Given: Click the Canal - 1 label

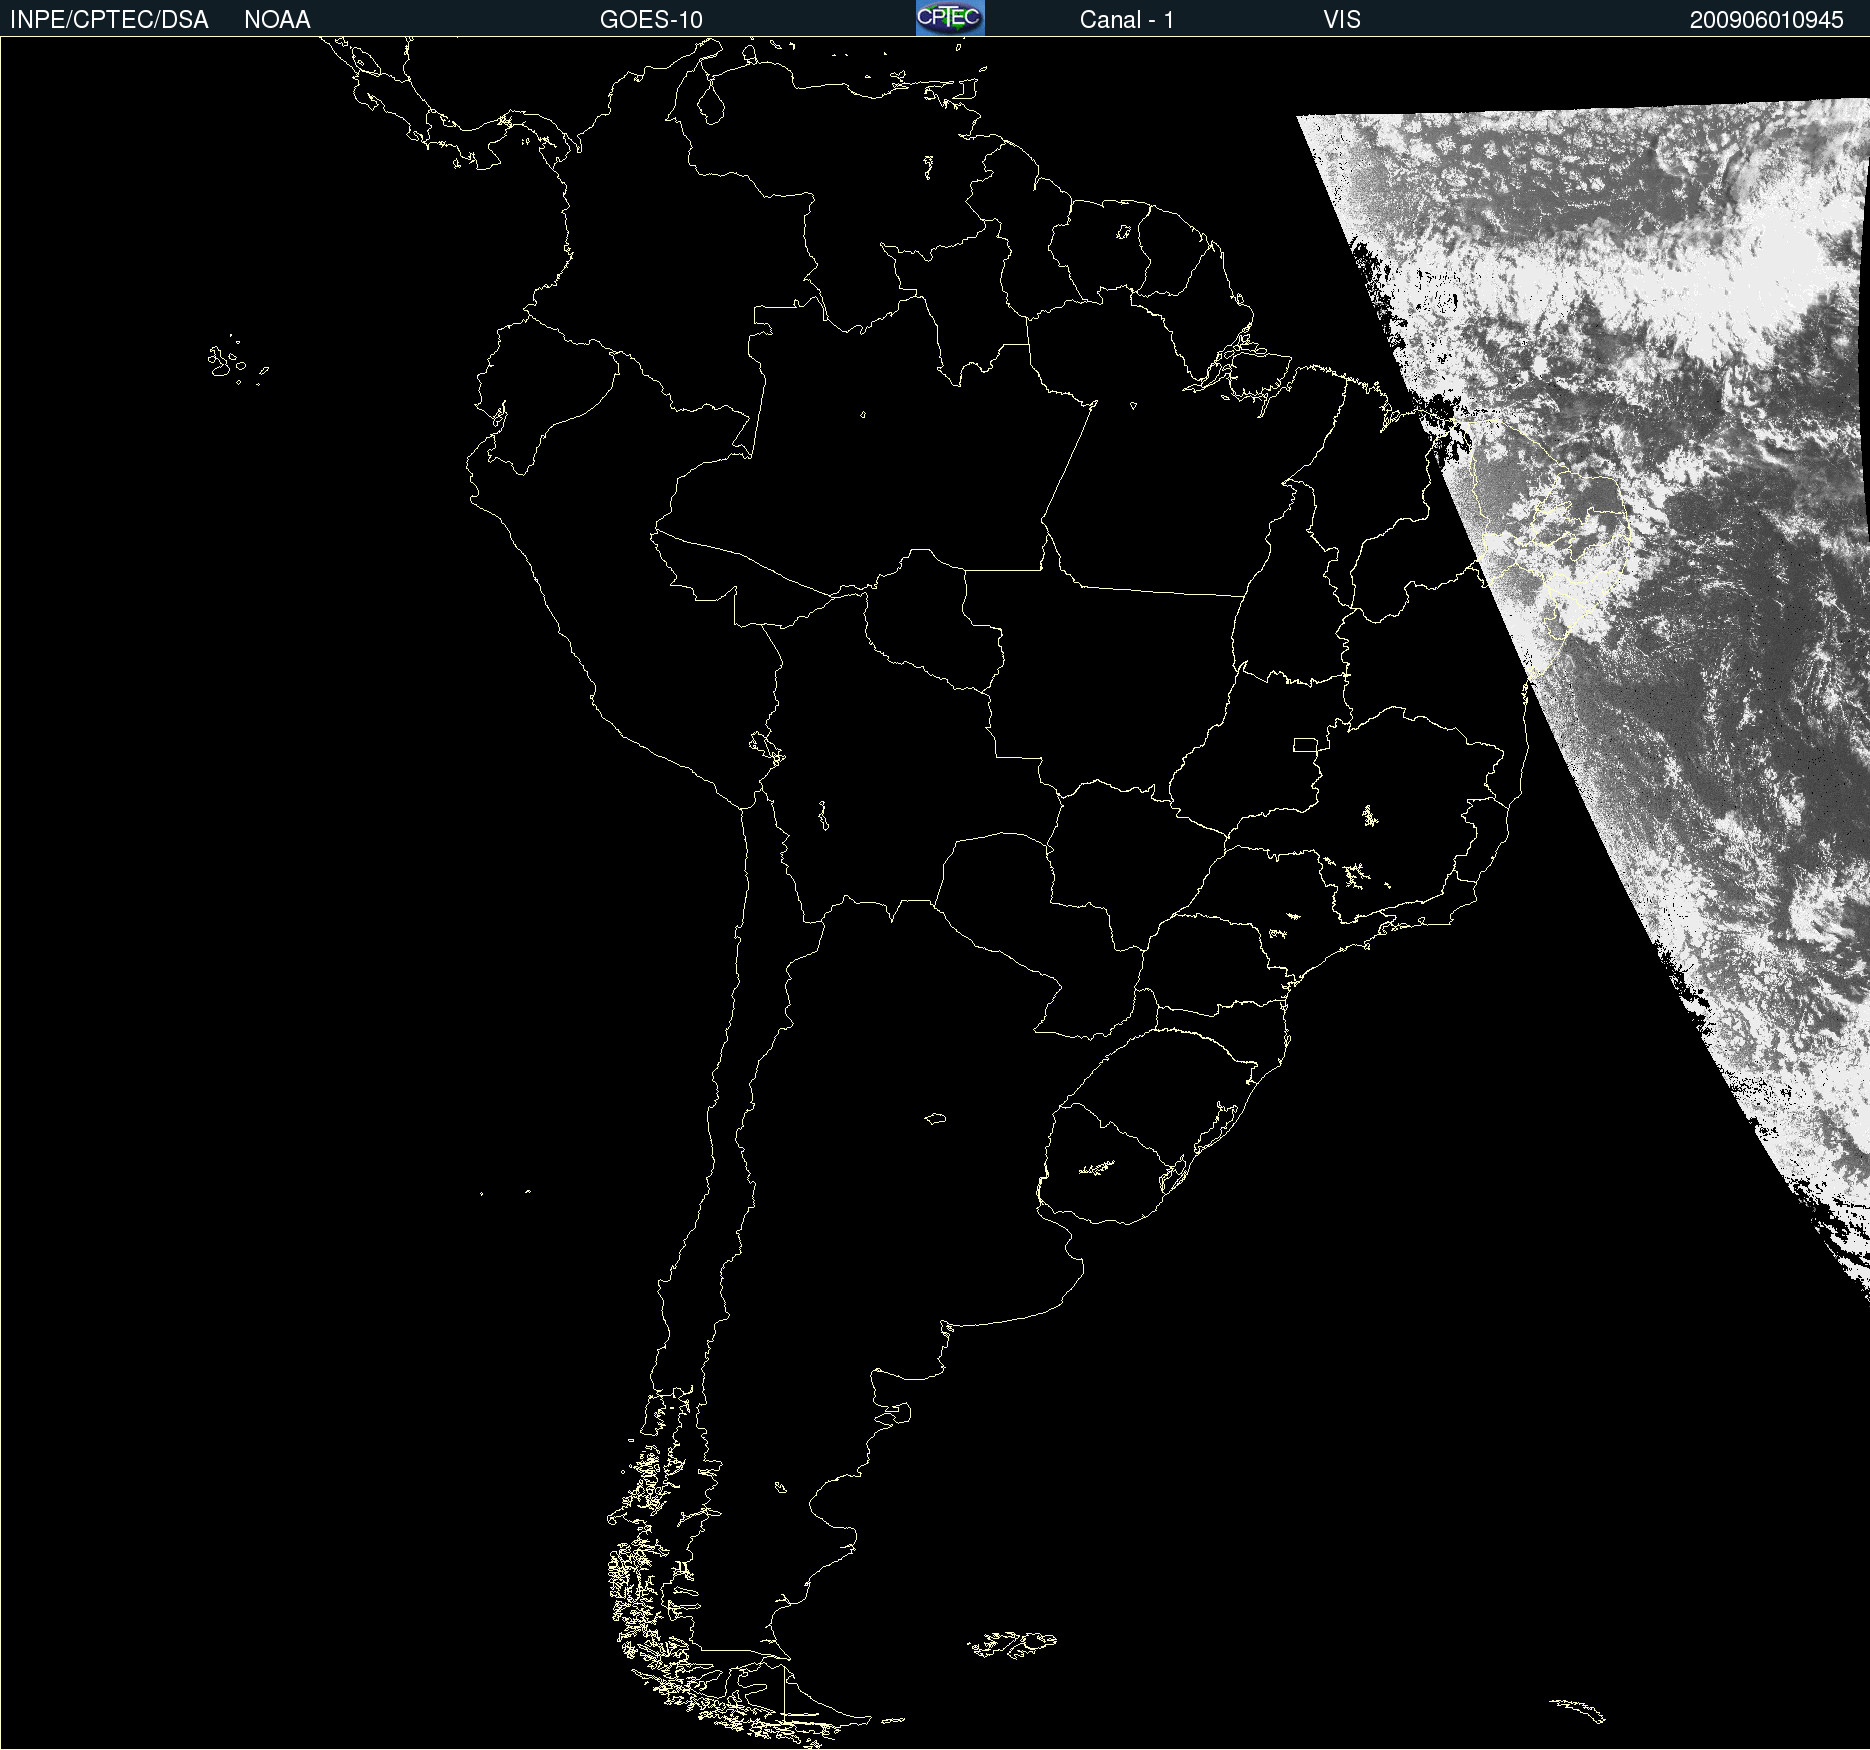Looking at the screenshot, I should [x=1126, y=20].
